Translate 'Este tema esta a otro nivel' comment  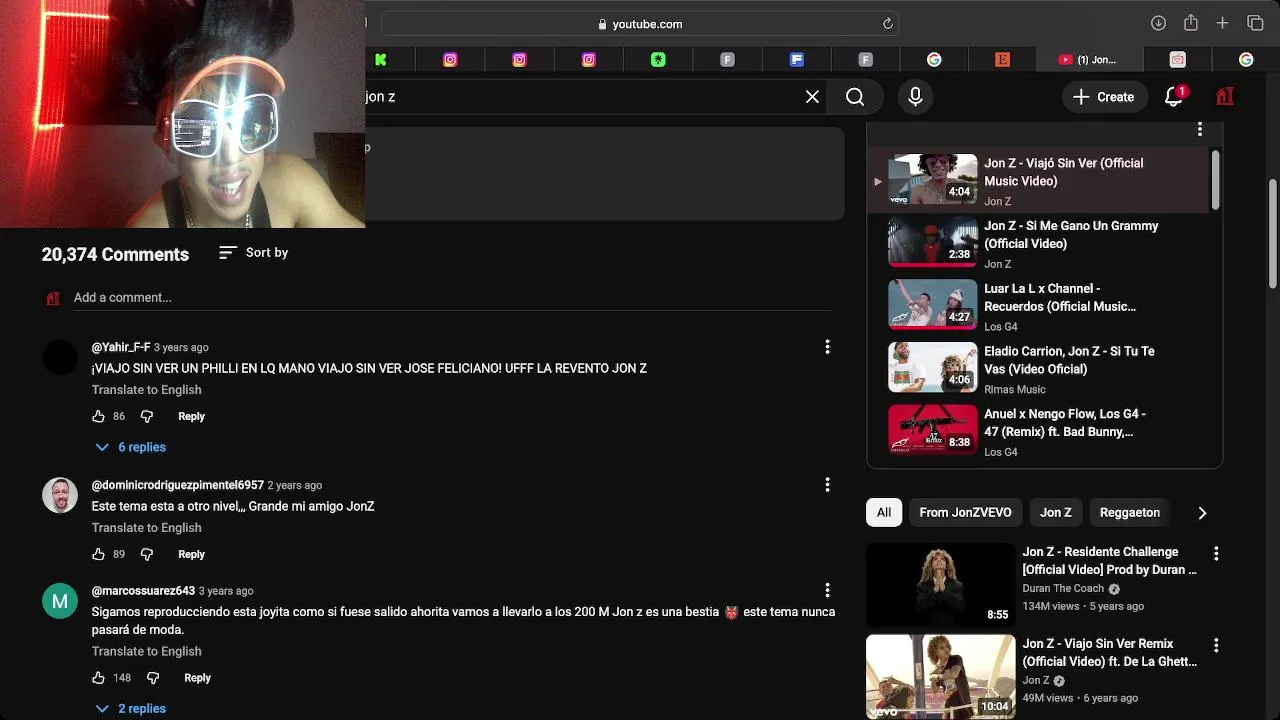point(147,528)
